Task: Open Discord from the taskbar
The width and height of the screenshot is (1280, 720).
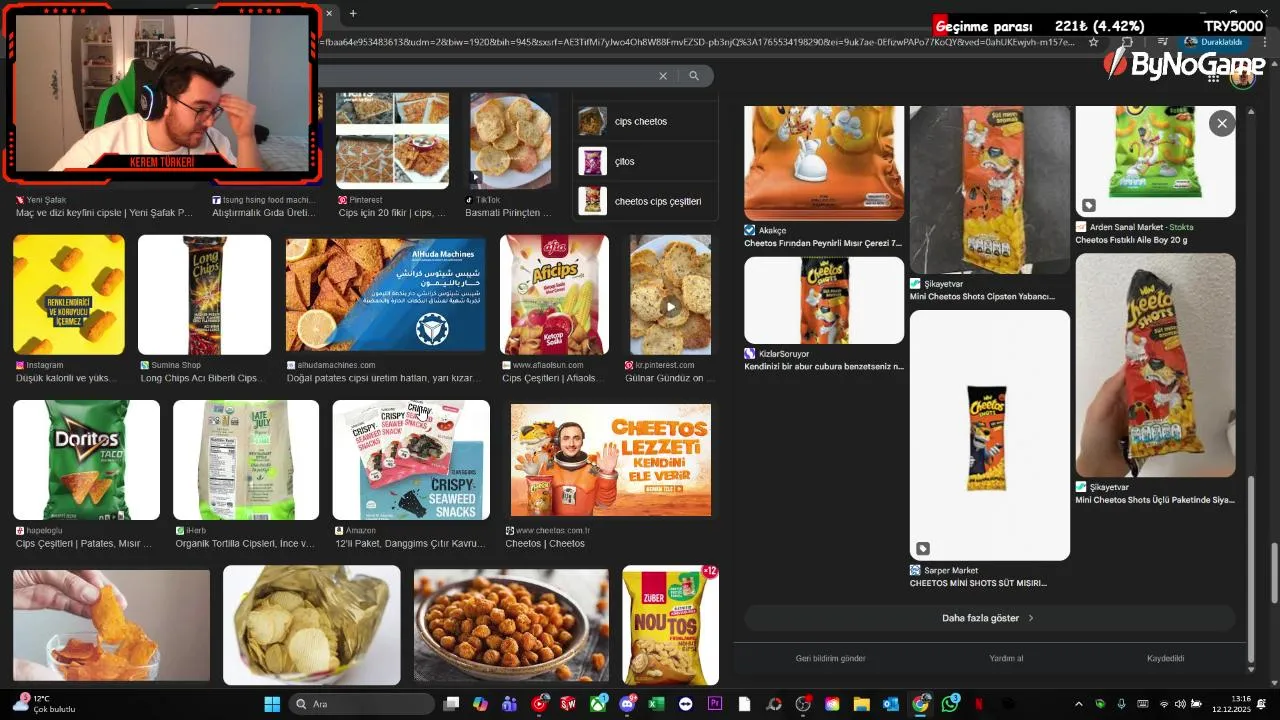Action: 627,704
